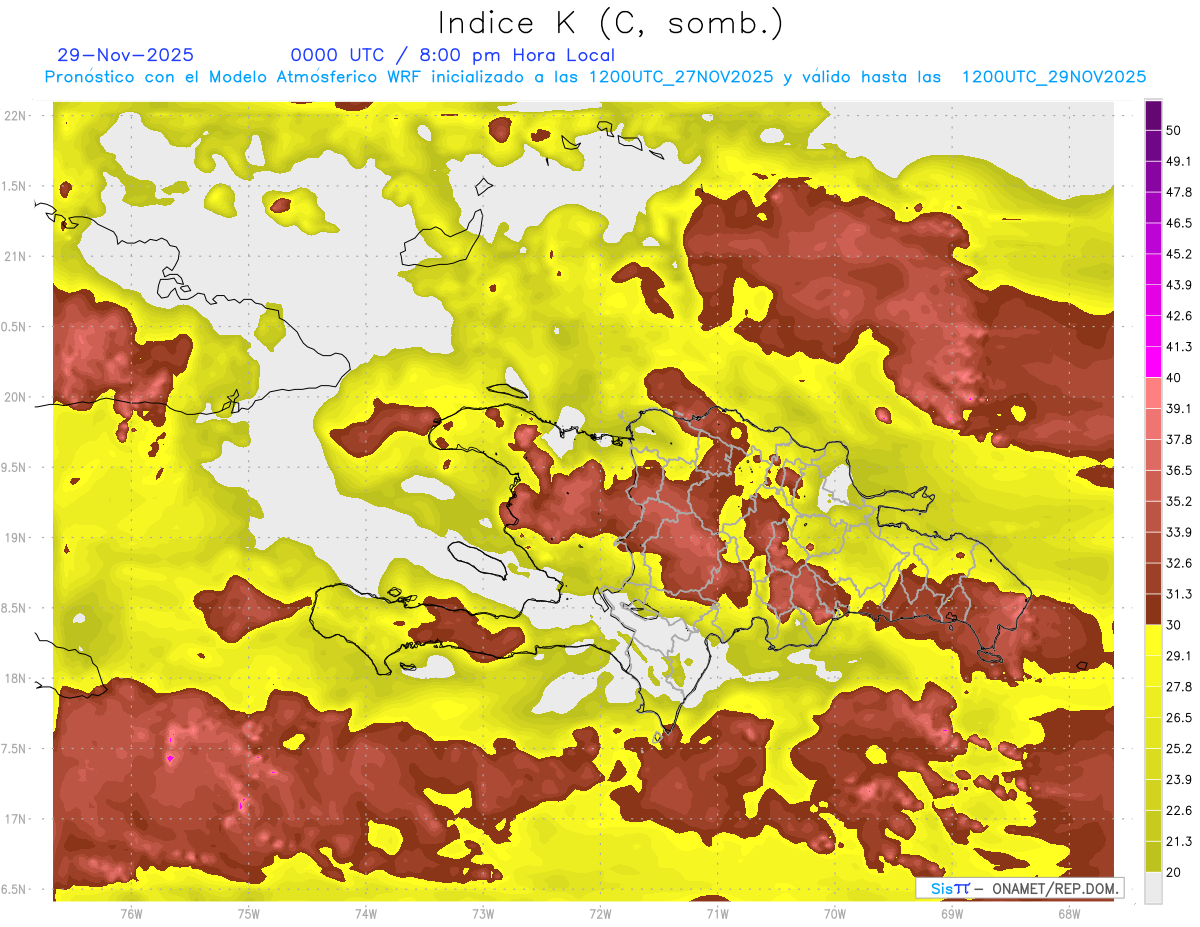Viewport: 1200px width, 927px height.
Task: Click the colorbar value "37.8"
Action: (1179, 440)
